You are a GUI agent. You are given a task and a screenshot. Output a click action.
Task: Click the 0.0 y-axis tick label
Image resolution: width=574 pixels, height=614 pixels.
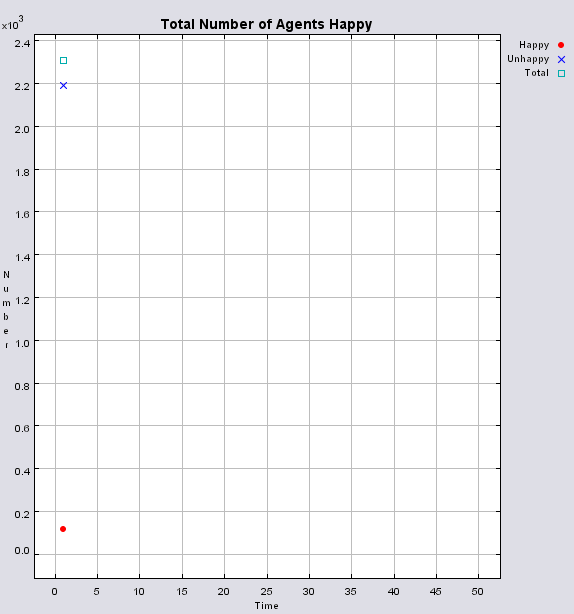point(22,551)
